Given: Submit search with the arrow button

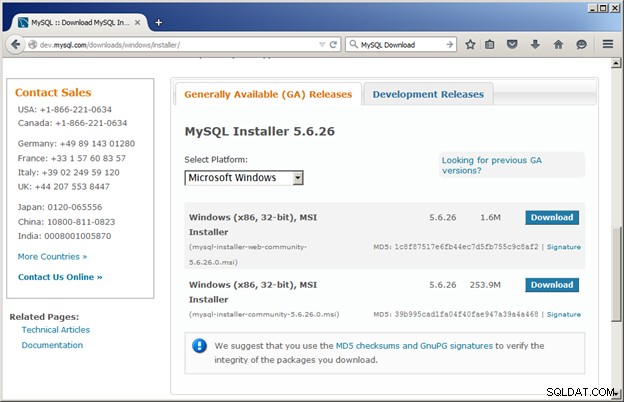Looking at the screenshot, I should pos(449,45).
